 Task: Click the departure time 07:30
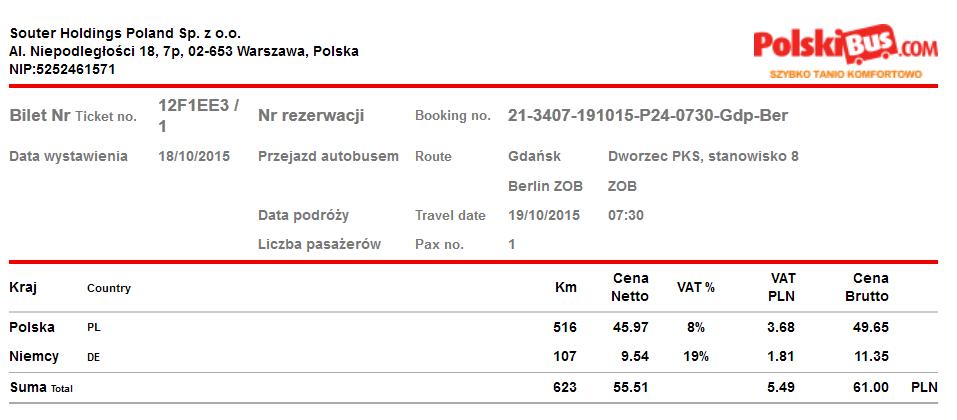pos(625,215)
